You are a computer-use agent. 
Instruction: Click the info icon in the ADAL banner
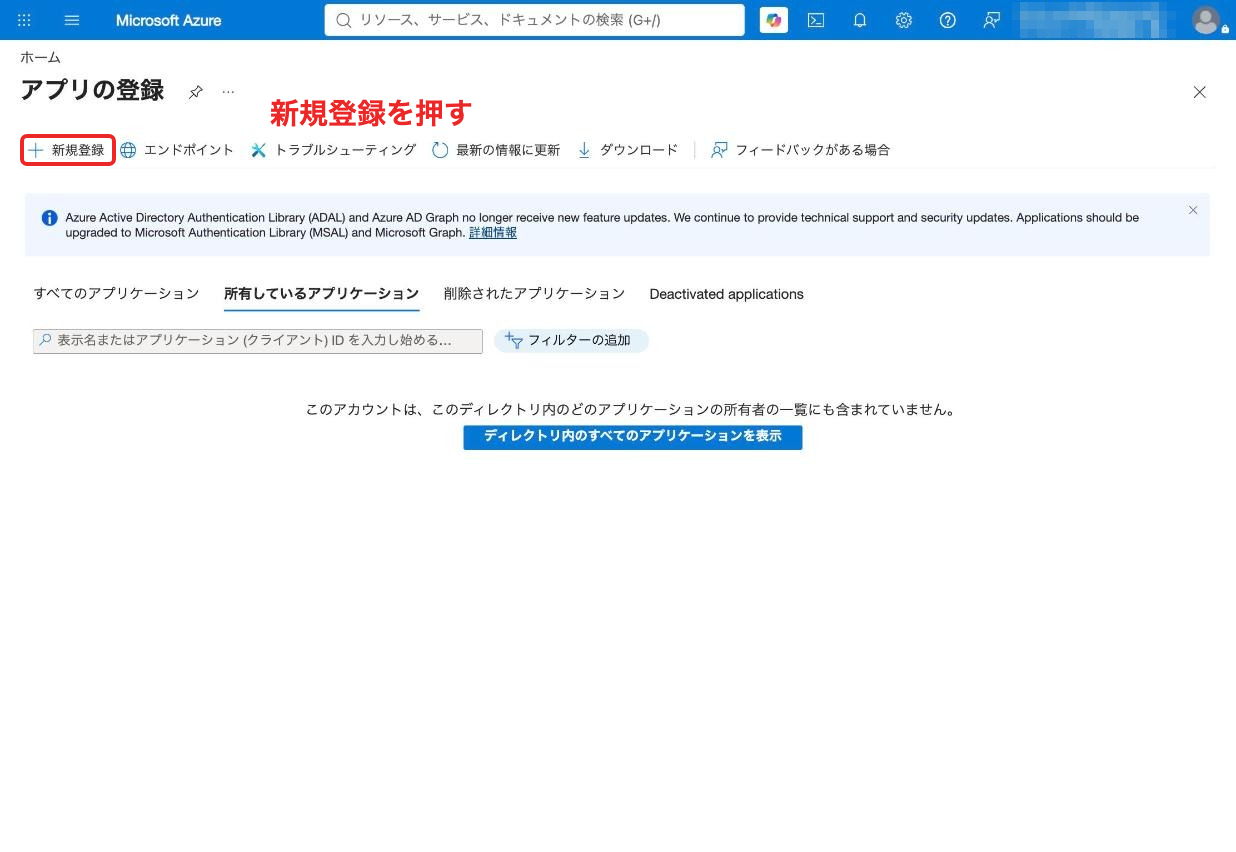(50, 218)
